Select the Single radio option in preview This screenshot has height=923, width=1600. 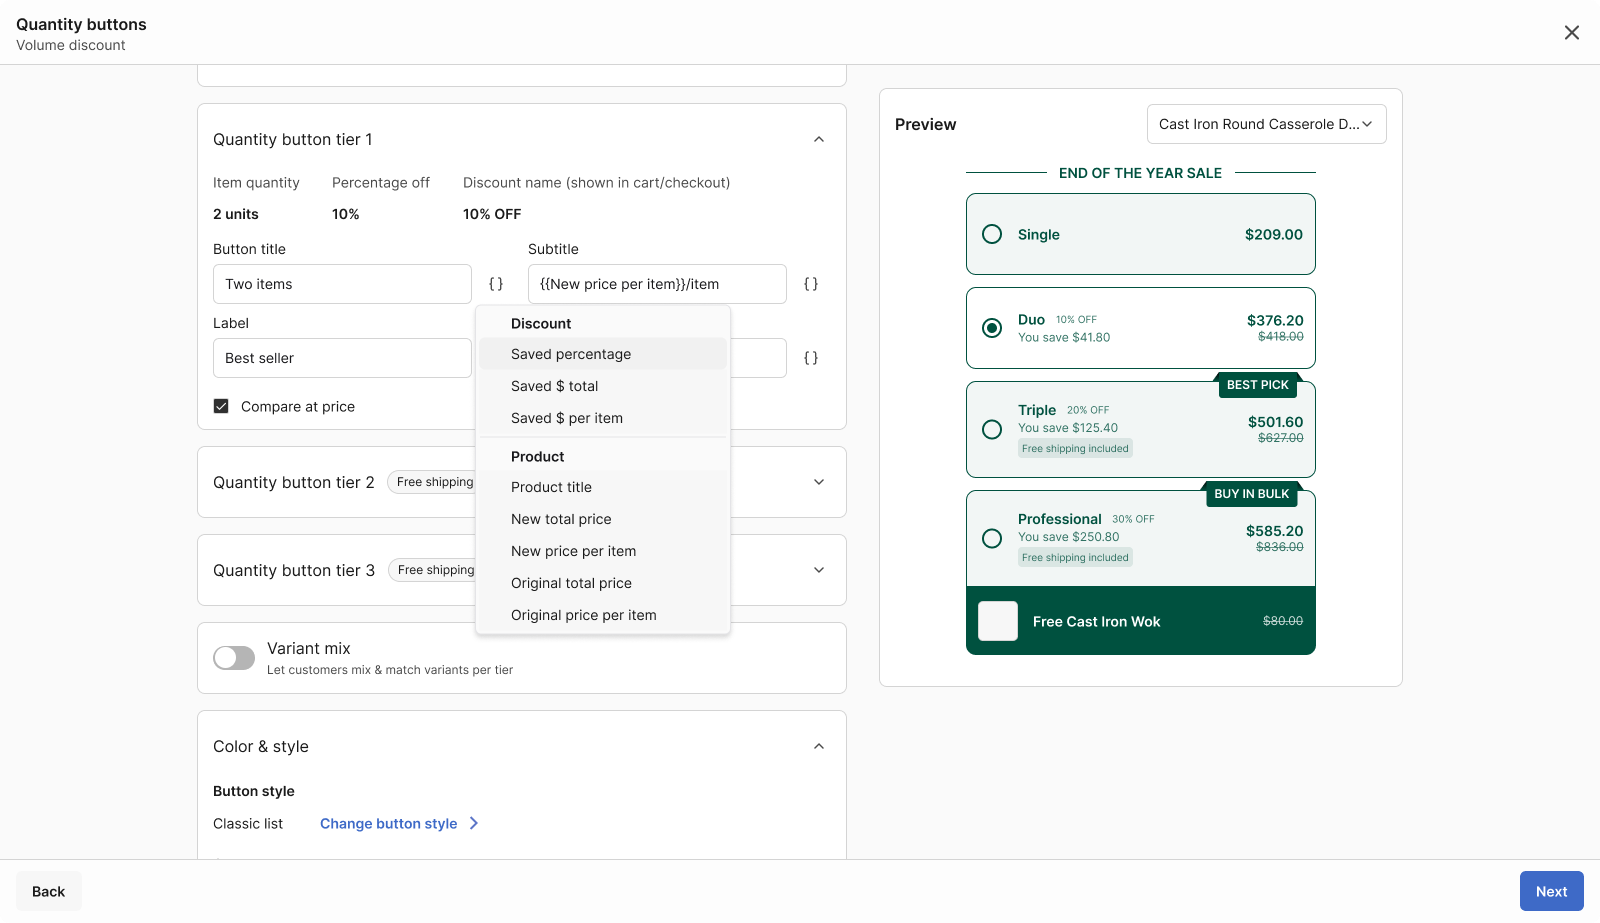tap(992, 234)
